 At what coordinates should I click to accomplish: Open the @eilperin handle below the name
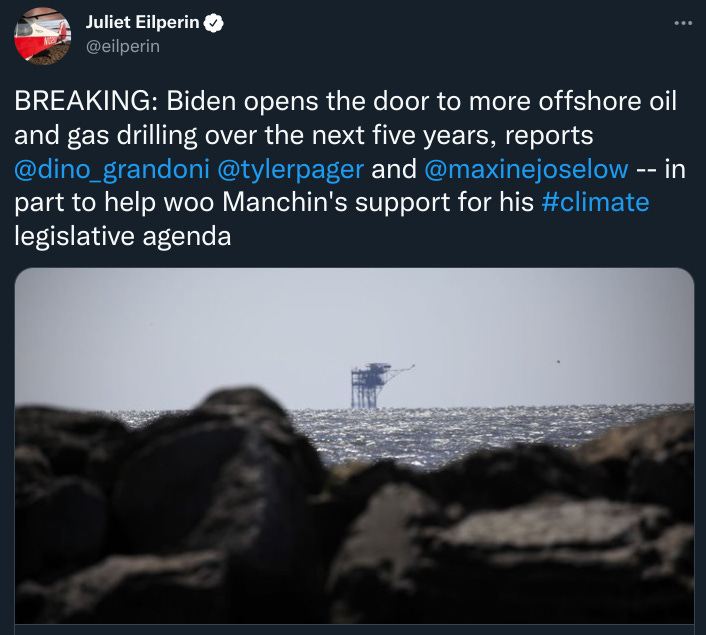pos(122,46)
